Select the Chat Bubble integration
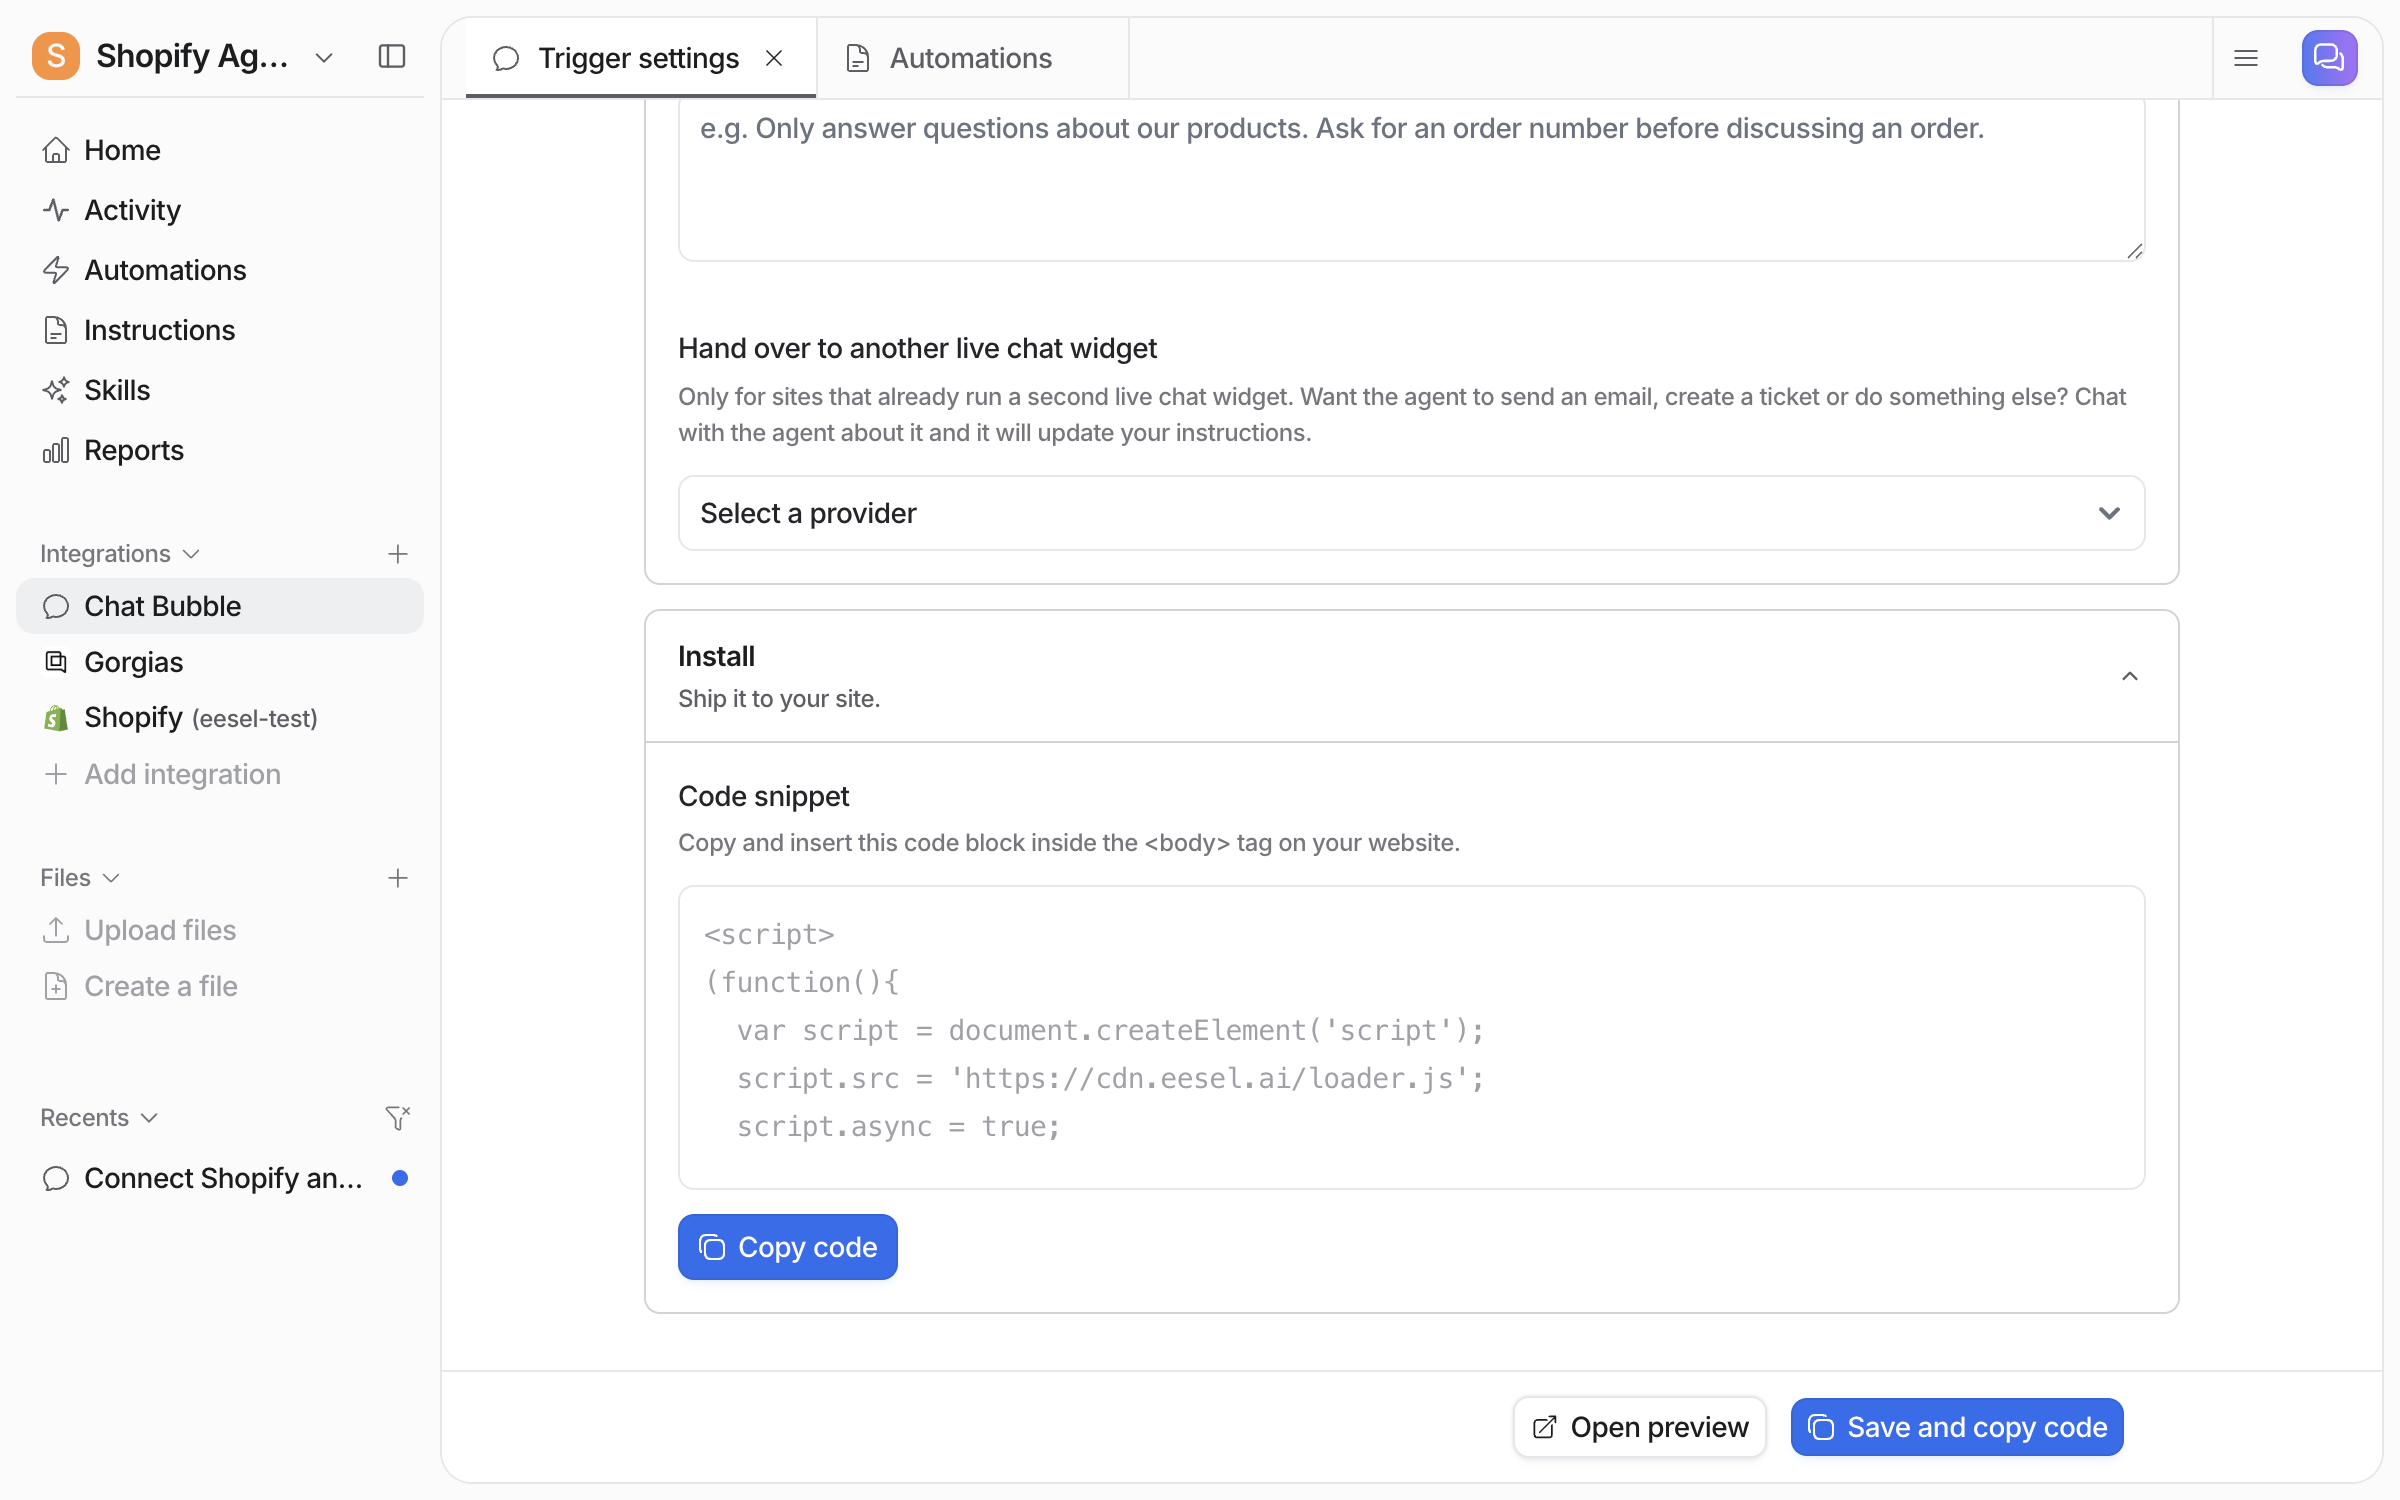 (x=220, y=606)
